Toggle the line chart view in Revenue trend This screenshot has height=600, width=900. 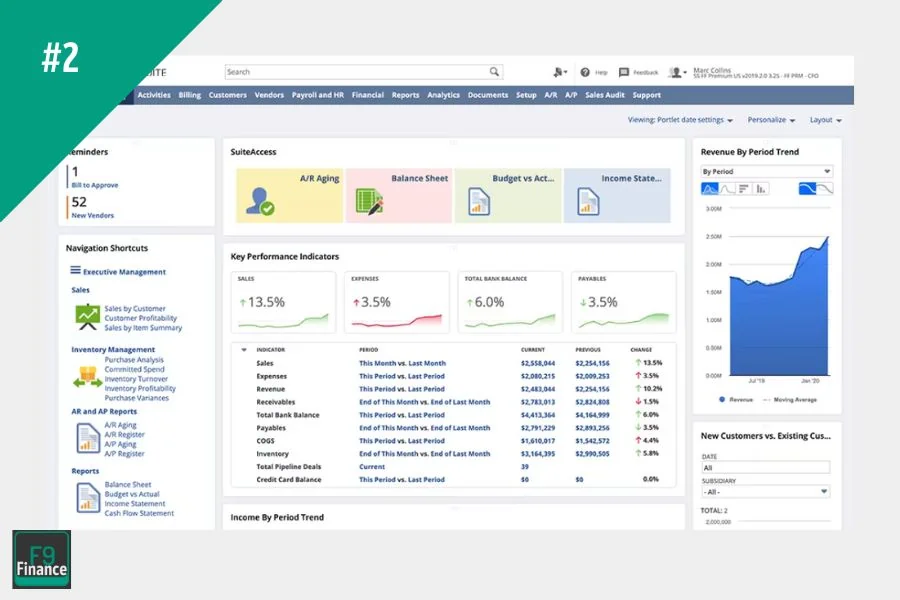[726, 187]
